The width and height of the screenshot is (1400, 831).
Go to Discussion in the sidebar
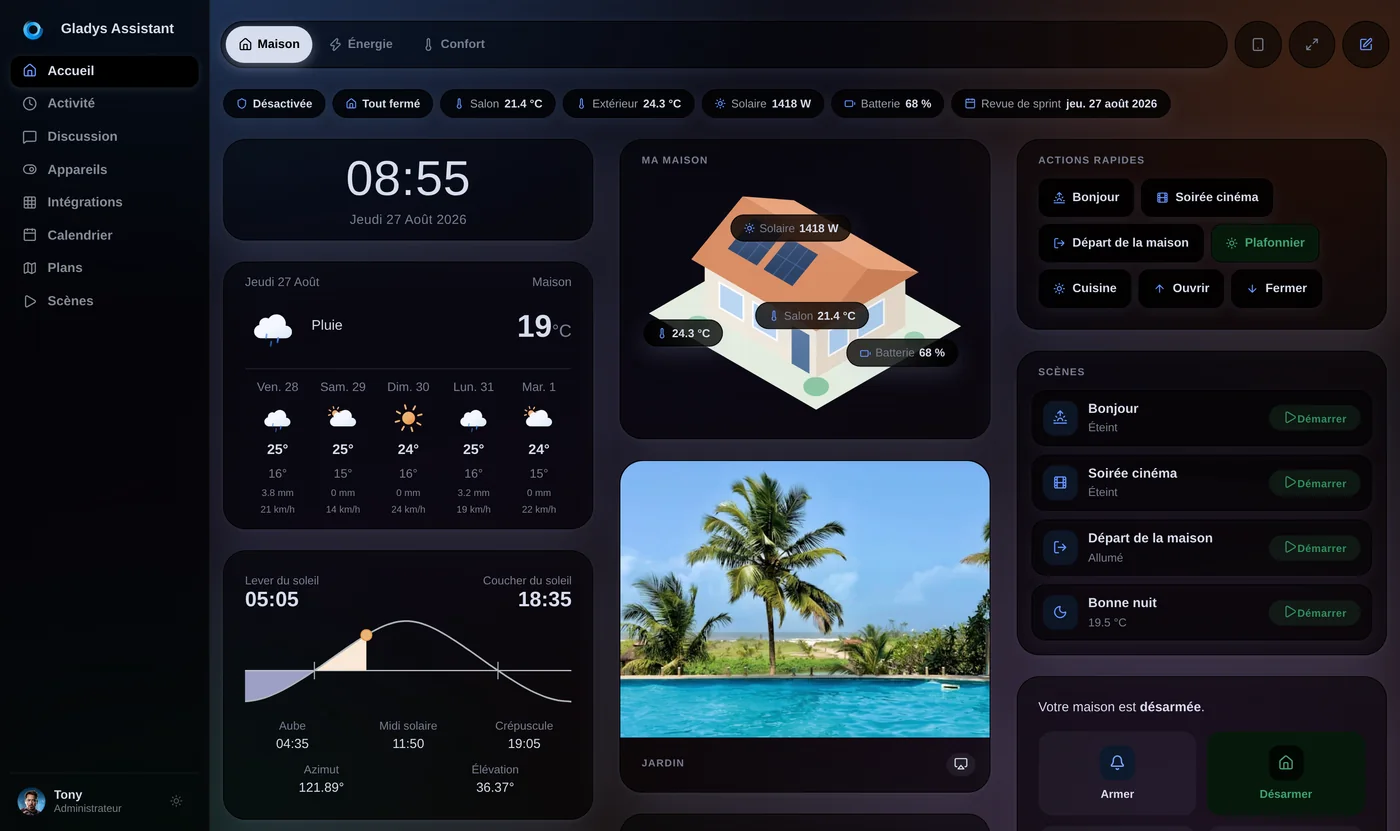click(105, 136)
